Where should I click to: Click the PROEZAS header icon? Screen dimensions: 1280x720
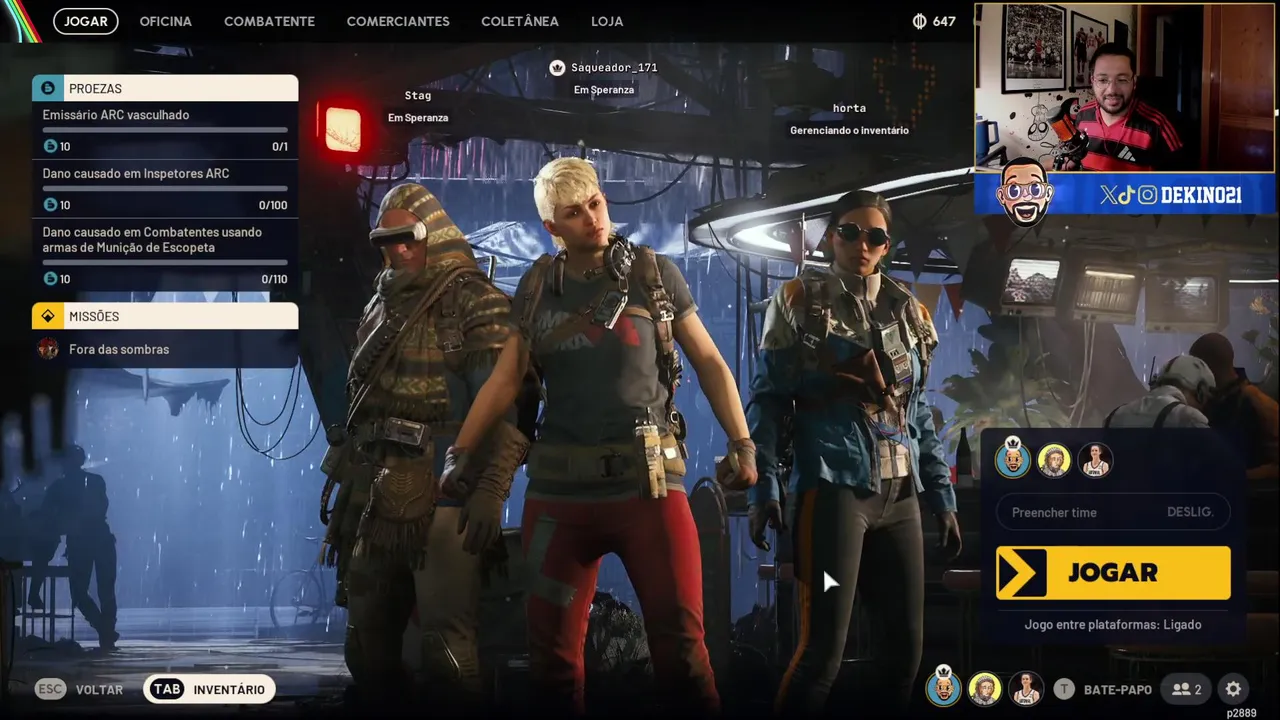pos(48,88)
